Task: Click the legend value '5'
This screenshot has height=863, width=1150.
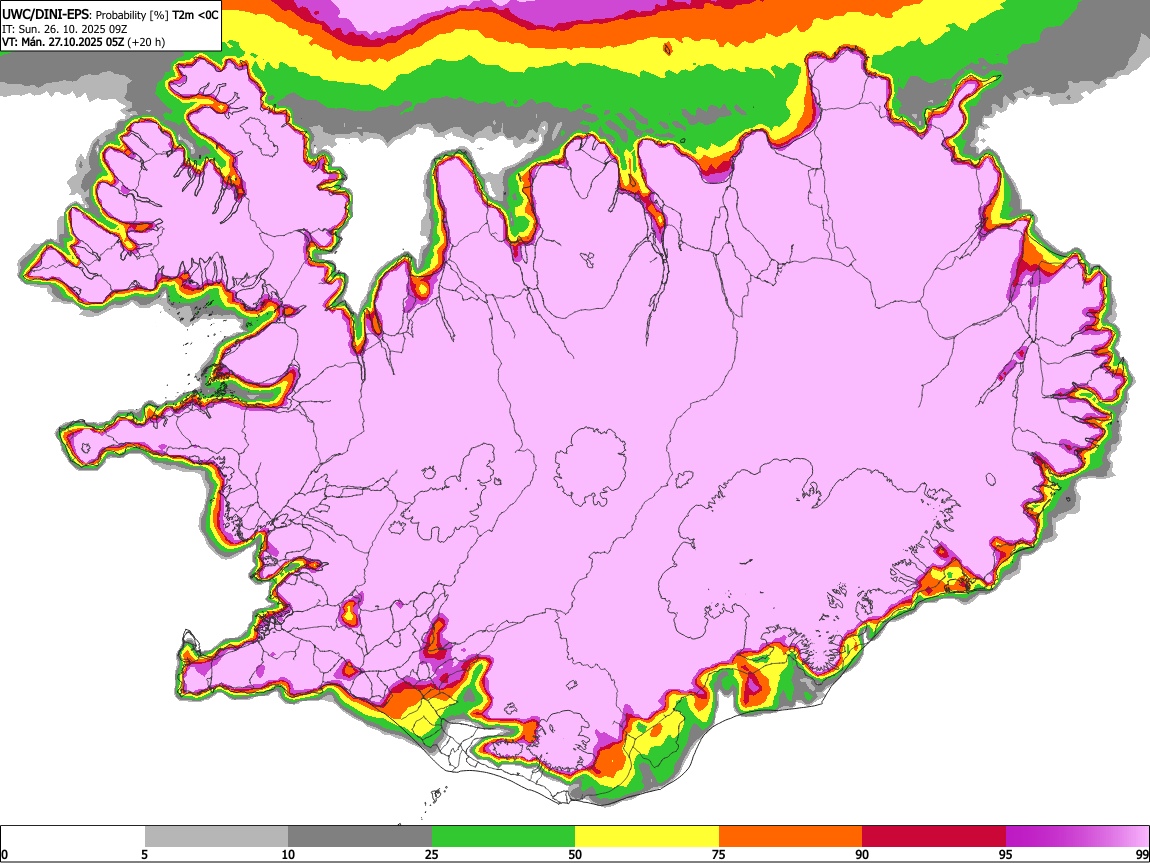Action: click(x=144, y=855)
